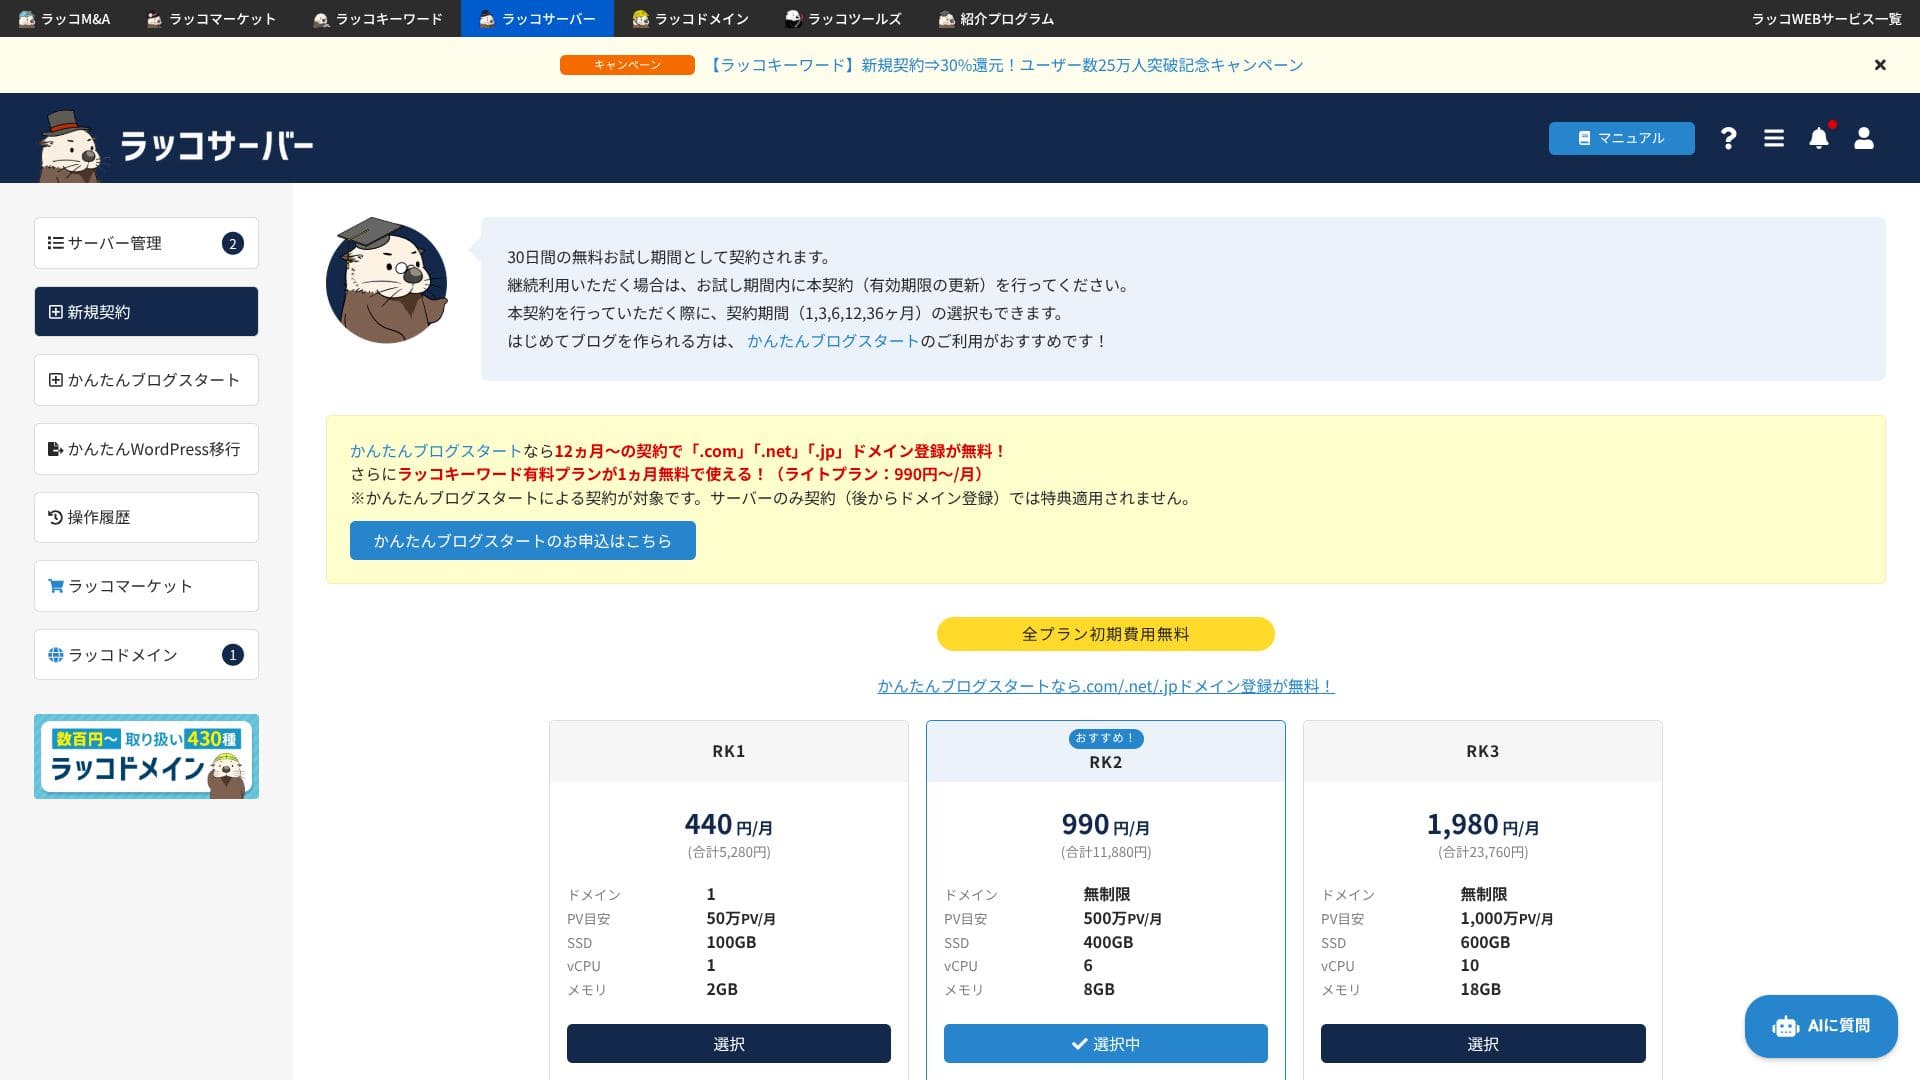
Task: Click かんたんブログスタートのお申込はこちら button
Action: click(x=522, y=540)
